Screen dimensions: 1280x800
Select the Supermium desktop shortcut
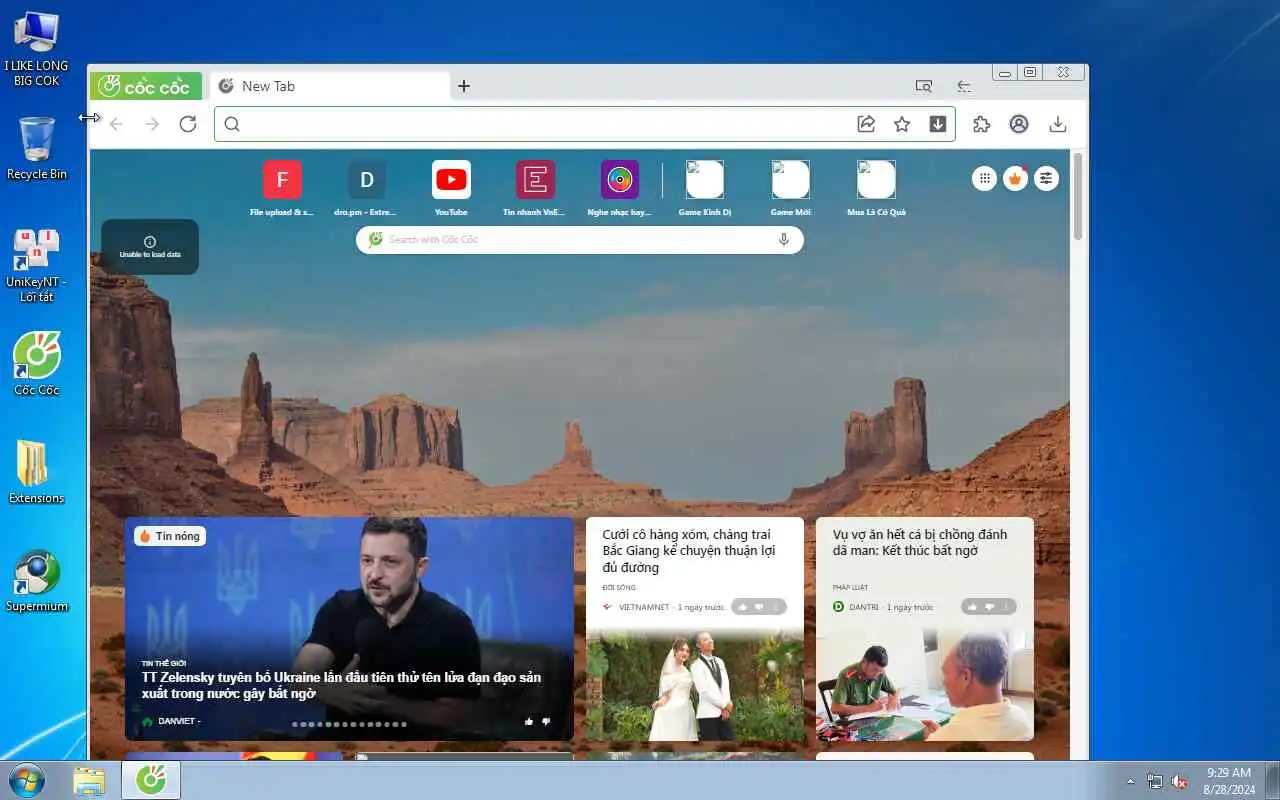click(x=37, y=580)
